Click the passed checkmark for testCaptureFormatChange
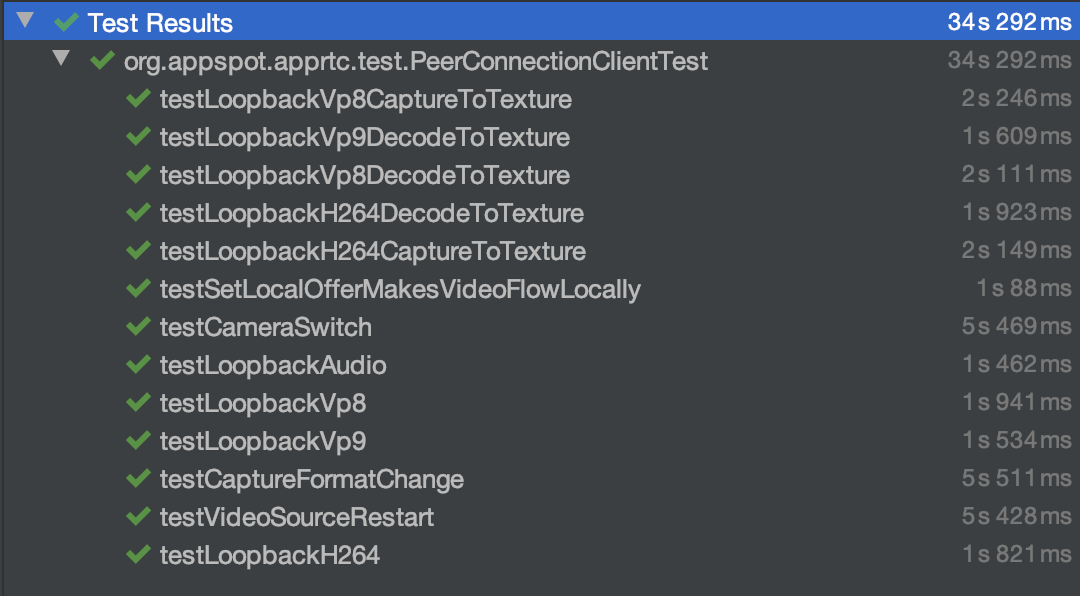1080x596 pixels. tap(138, 479)
